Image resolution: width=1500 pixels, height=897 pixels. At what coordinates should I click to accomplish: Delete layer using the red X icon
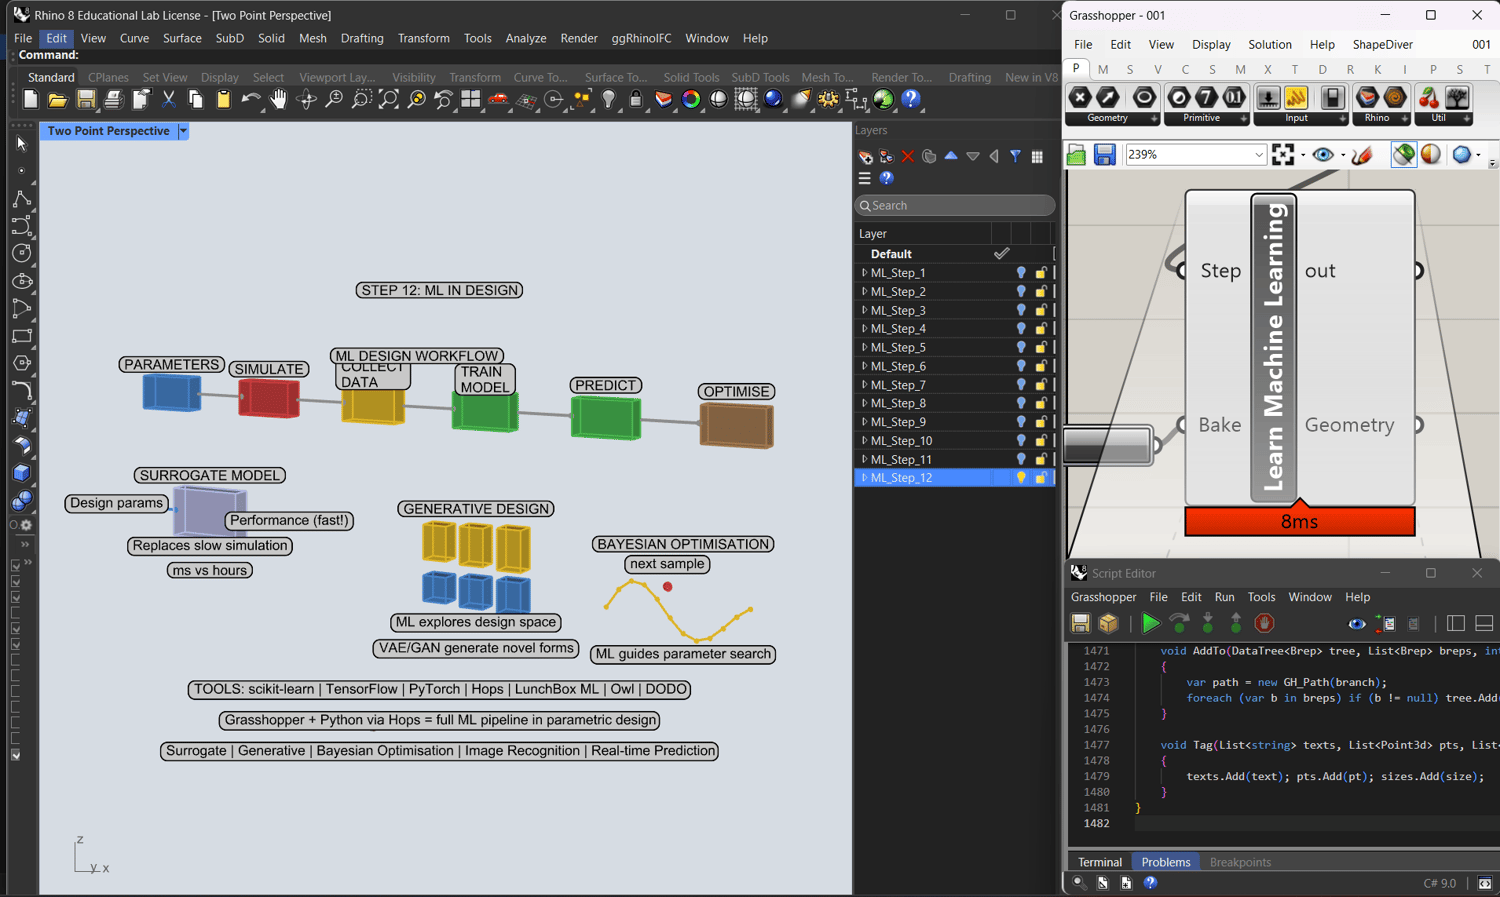point(908,156)
